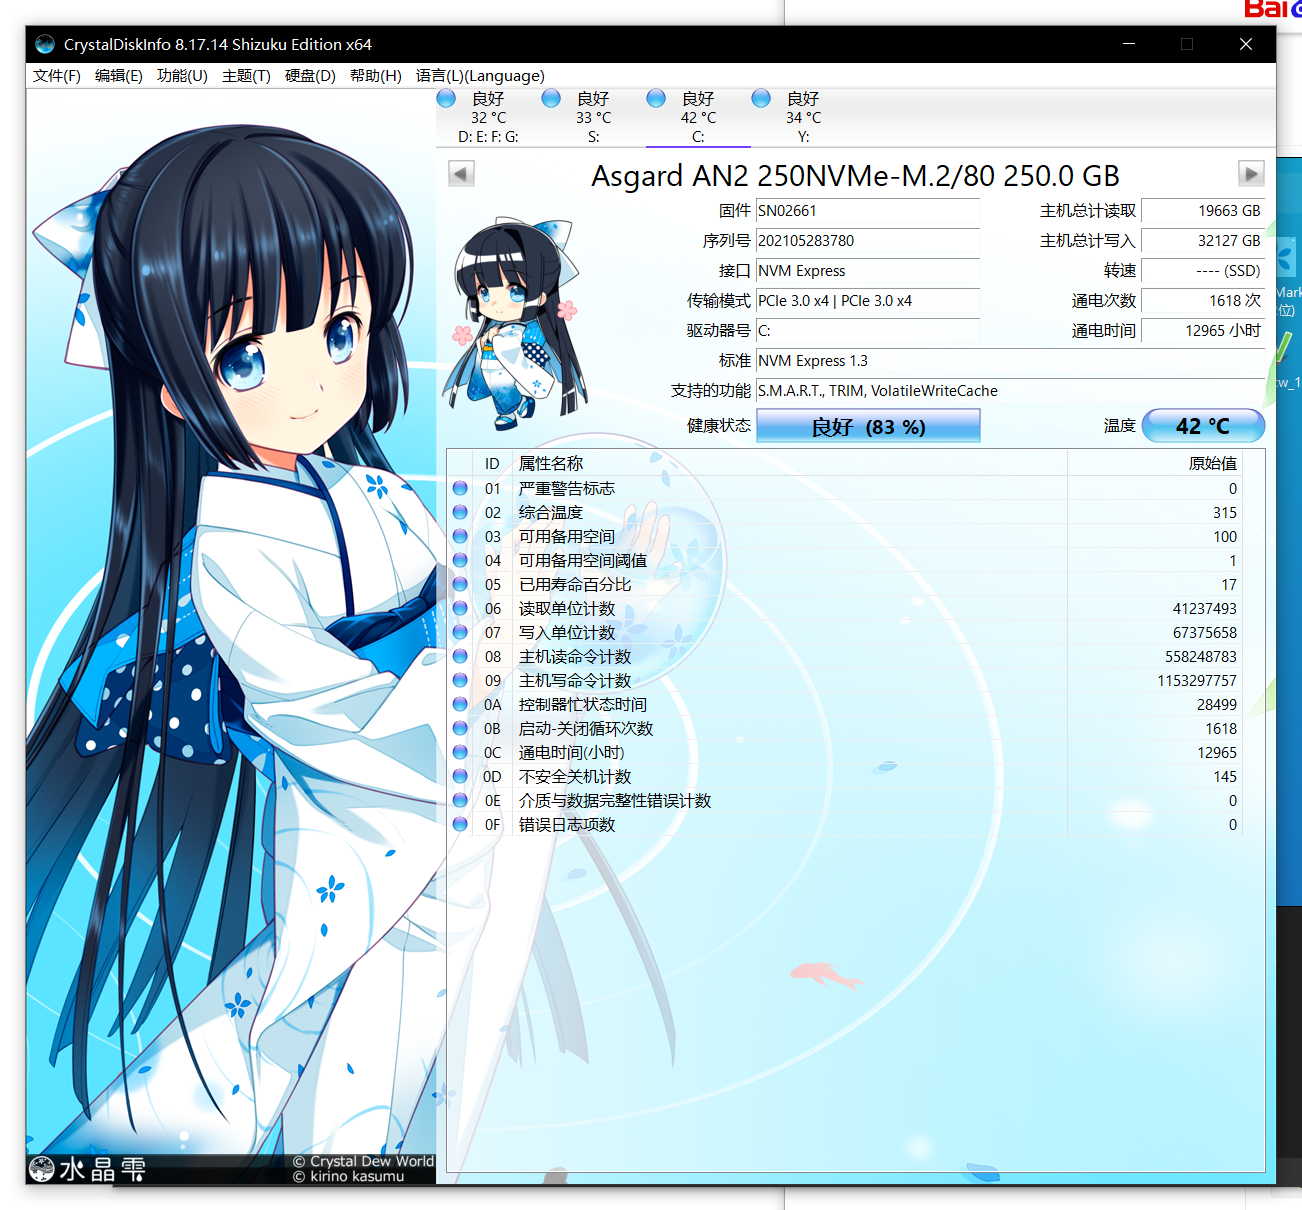The width and height of the screenshot is (1302, 1210).
Task: Select the S: disk tab at 33 °C
Action: [593, 118]
